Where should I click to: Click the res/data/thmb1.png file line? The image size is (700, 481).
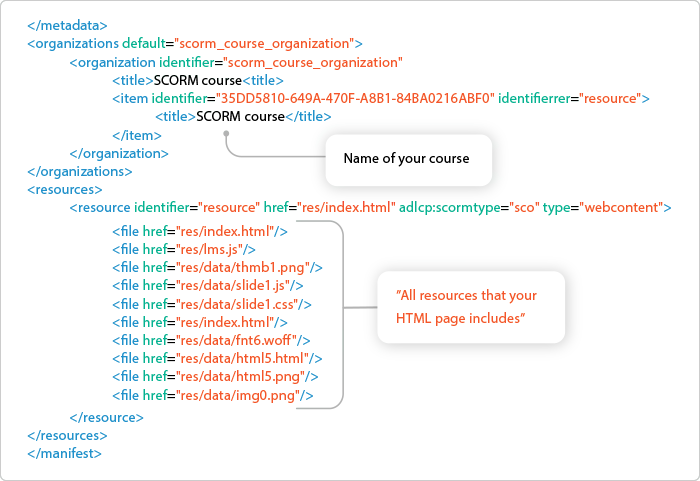click(217, 268)
